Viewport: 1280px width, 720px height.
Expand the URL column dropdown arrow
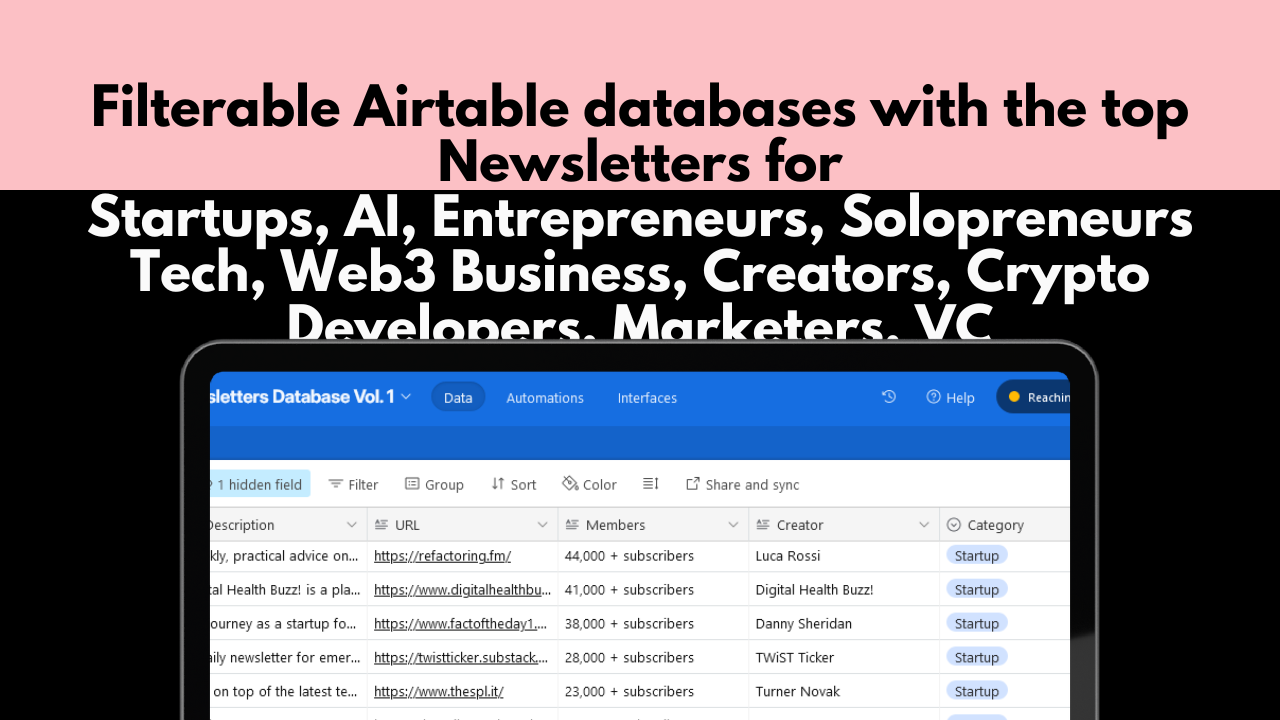[542, 525]
